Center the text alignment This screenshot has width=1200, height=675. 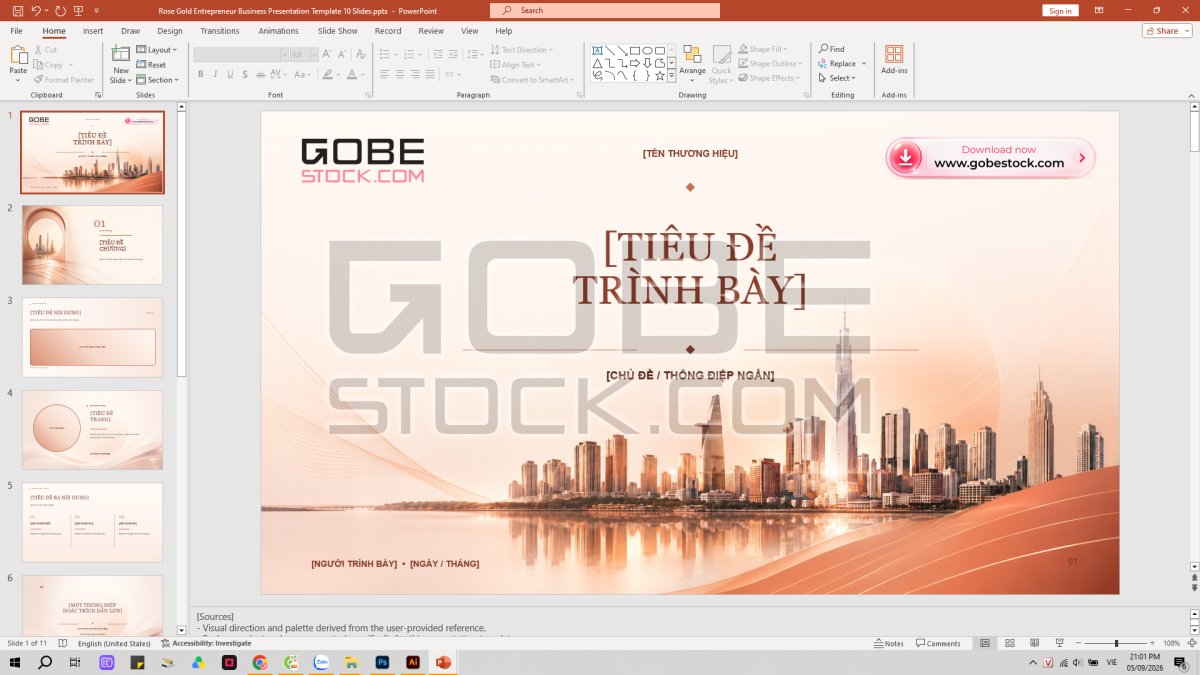tap(400, 74)
